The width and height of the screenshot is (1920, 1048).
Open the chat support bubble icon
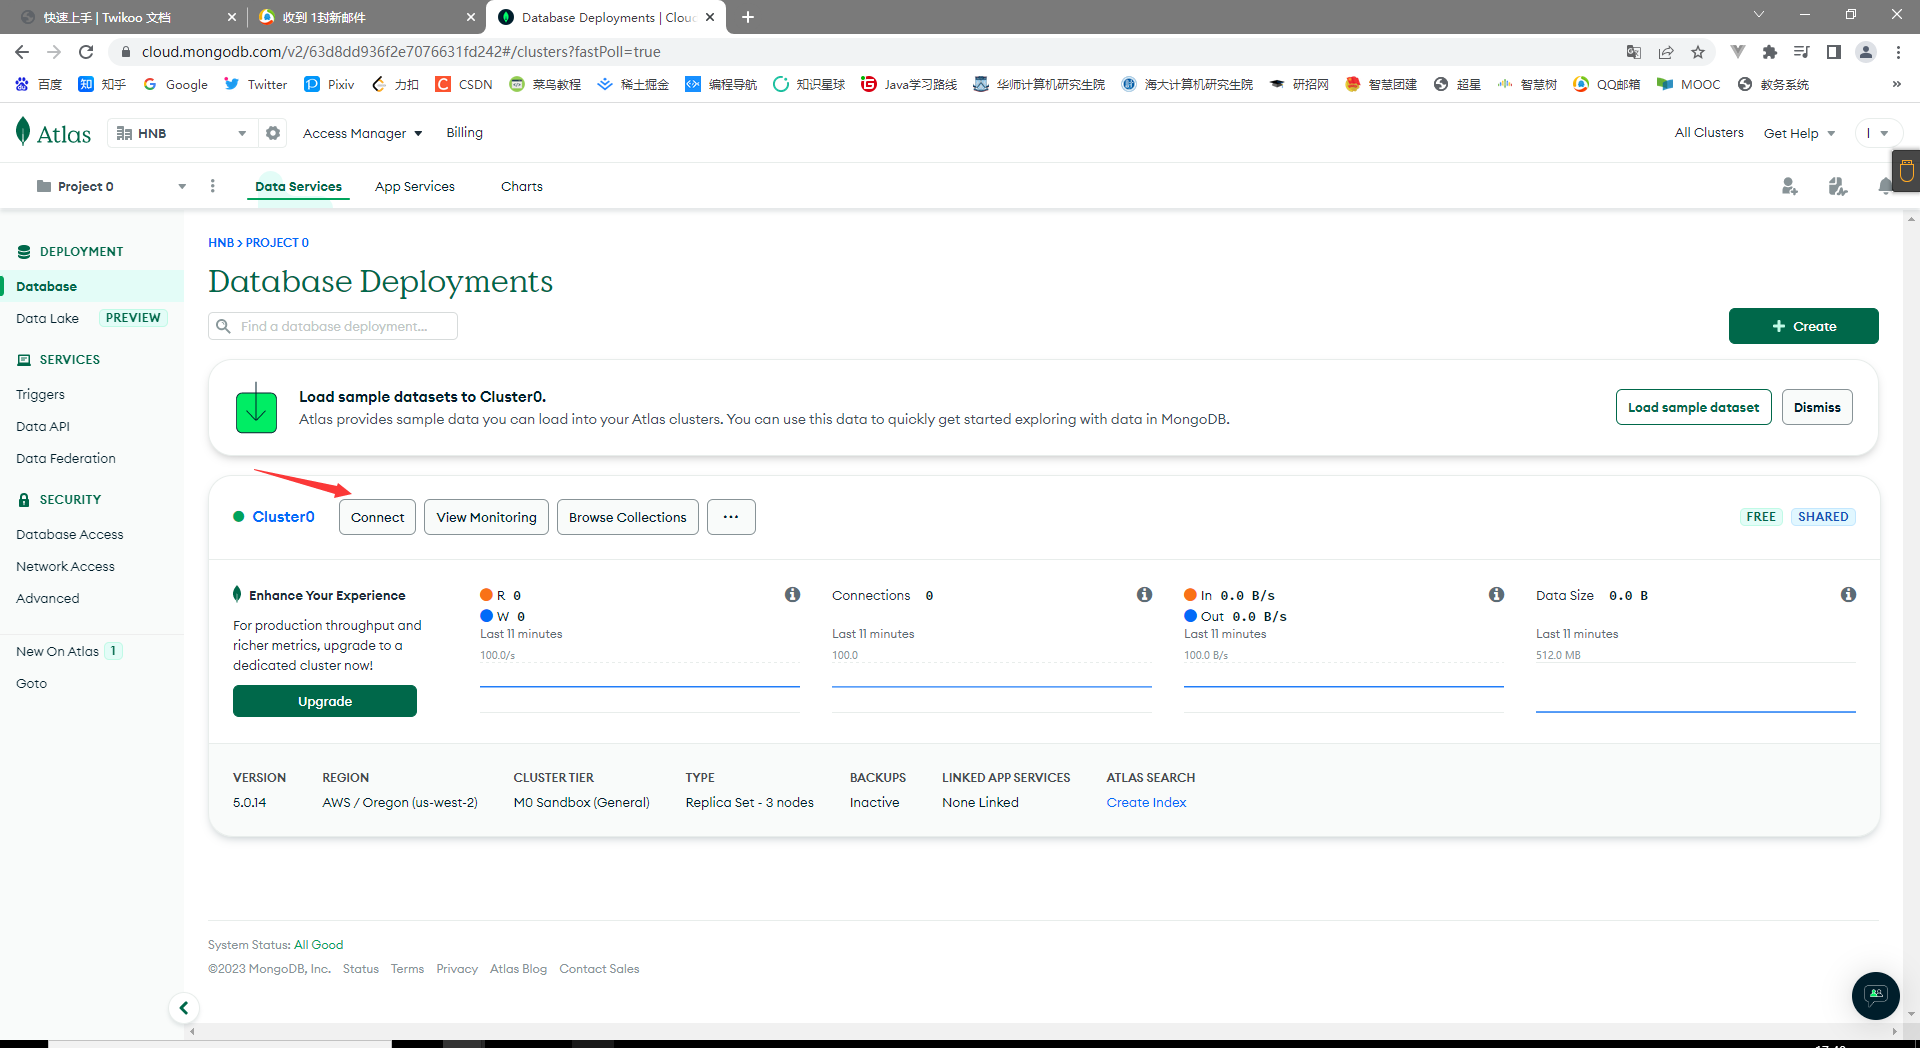pos(1875,995)
